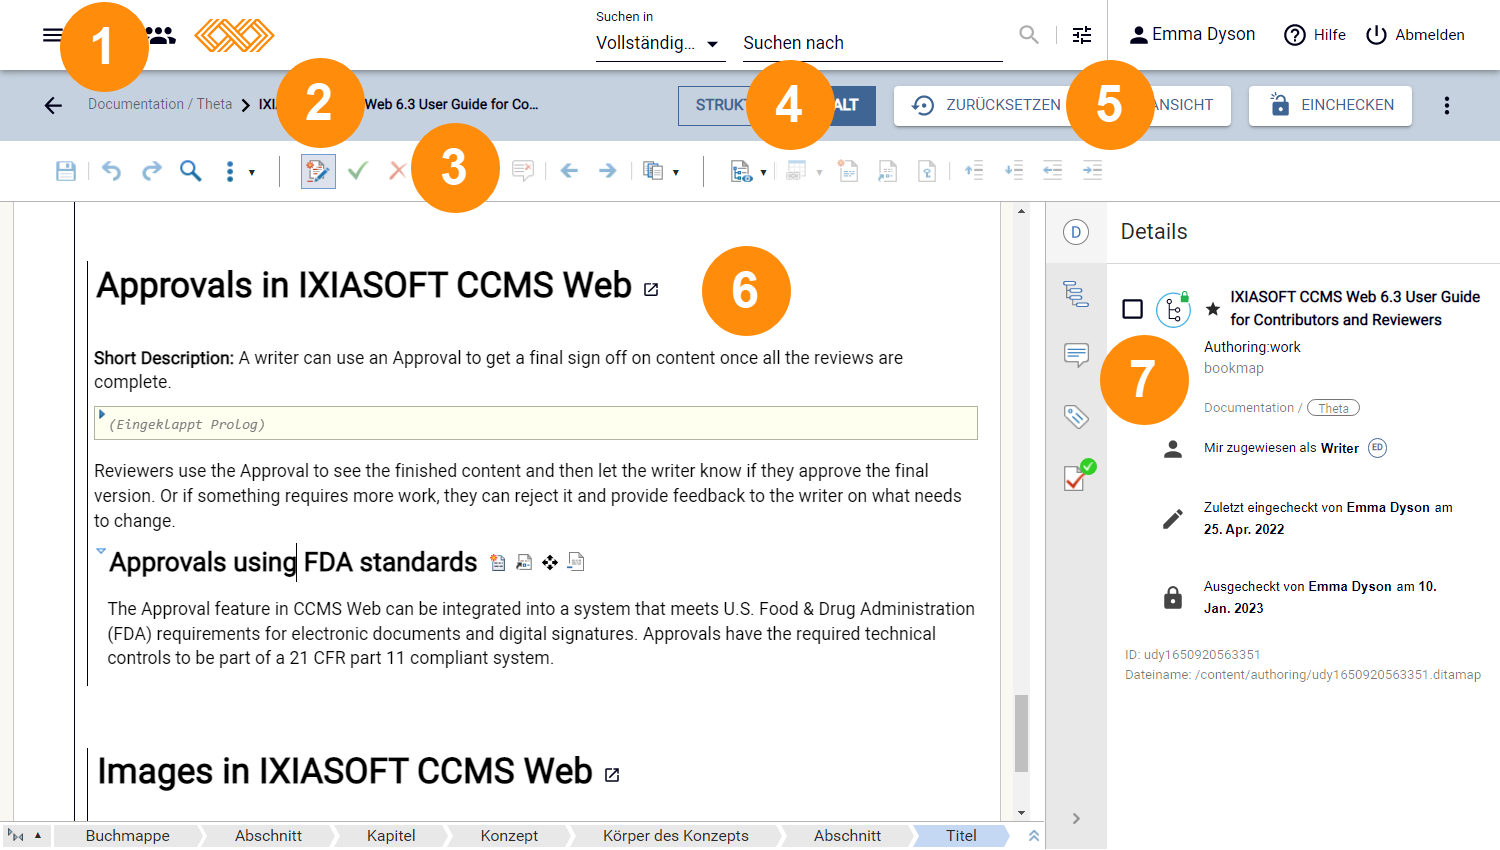Click the insert reference document icon

[927, 171]
